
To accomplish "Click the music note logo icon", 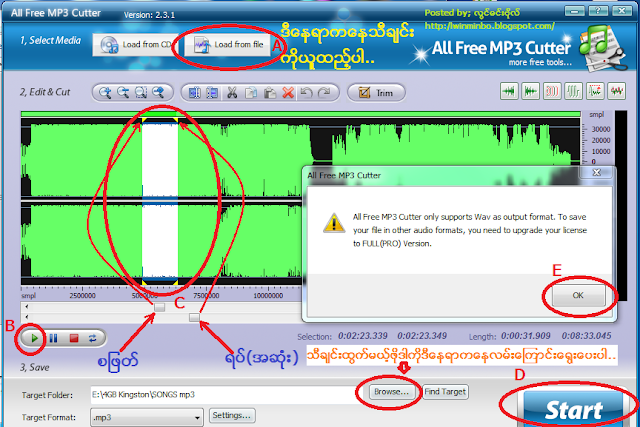I will (x=603, y=47).
